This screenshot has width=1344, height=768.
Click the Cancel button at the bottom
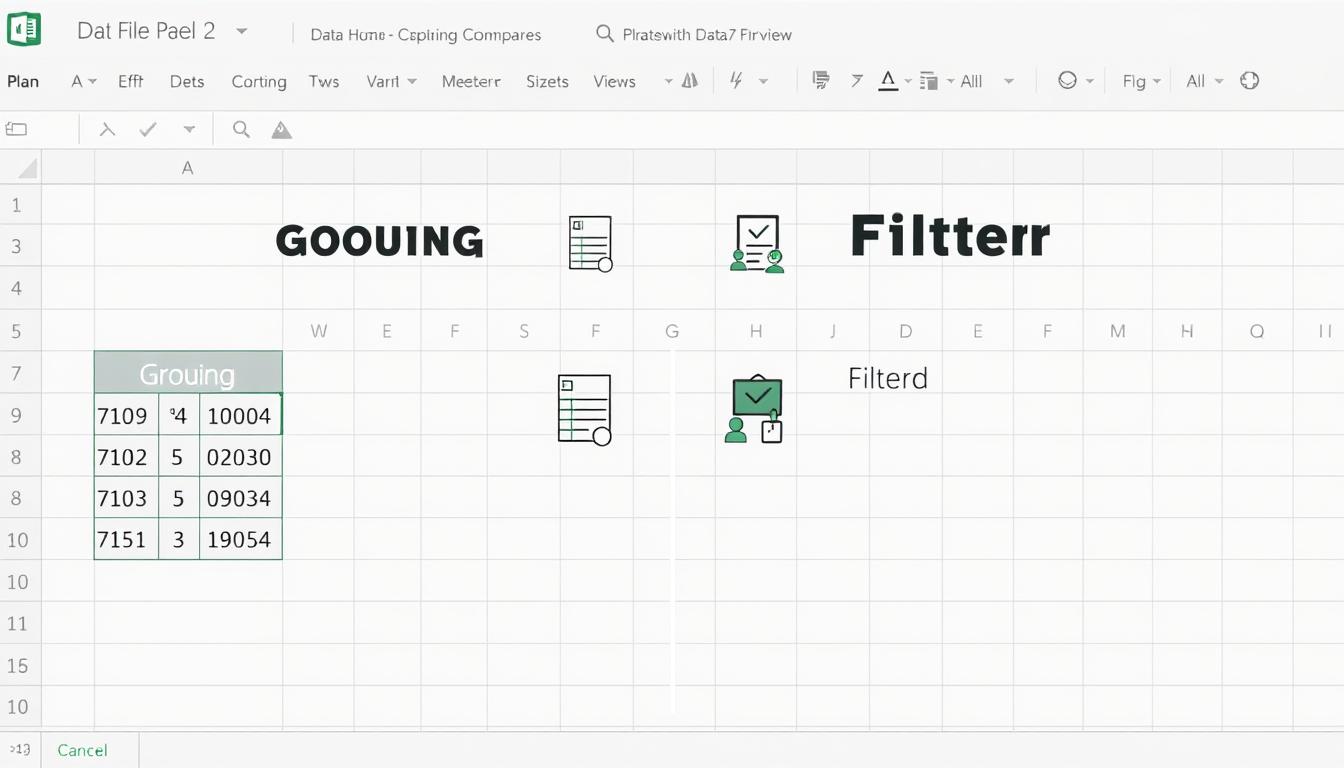click(x=82, y=750)
